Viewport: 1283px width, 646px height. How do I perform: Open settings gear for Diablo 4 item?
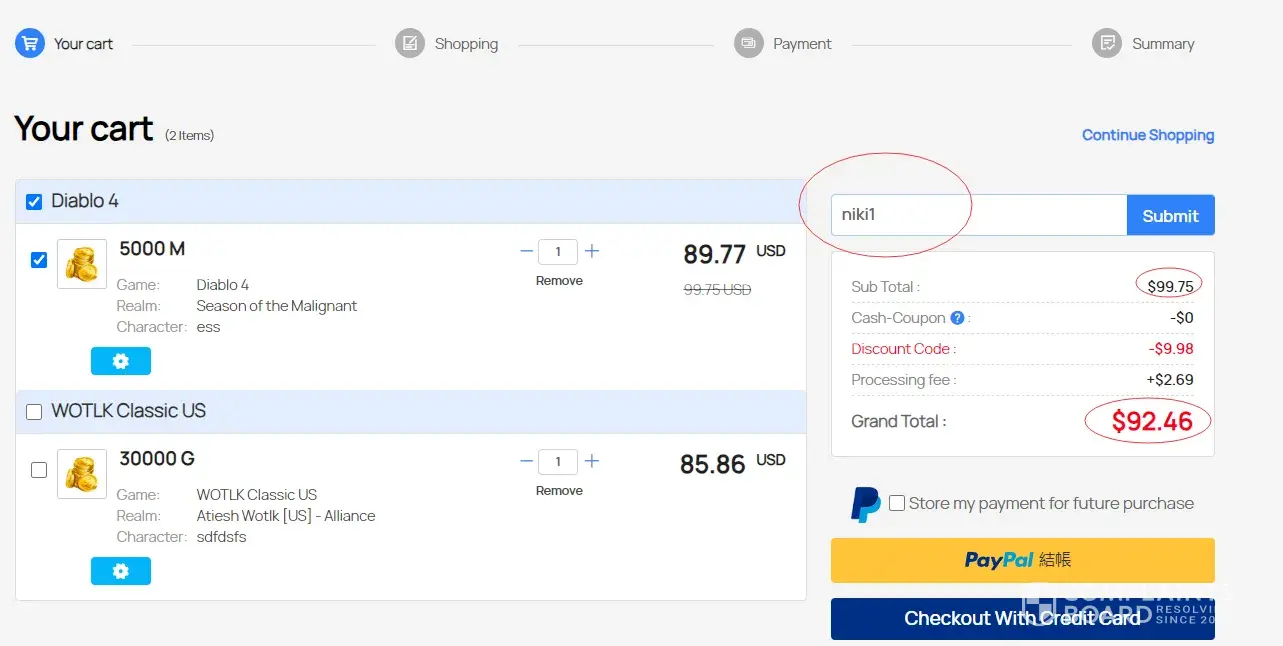[x=121, y=361]
